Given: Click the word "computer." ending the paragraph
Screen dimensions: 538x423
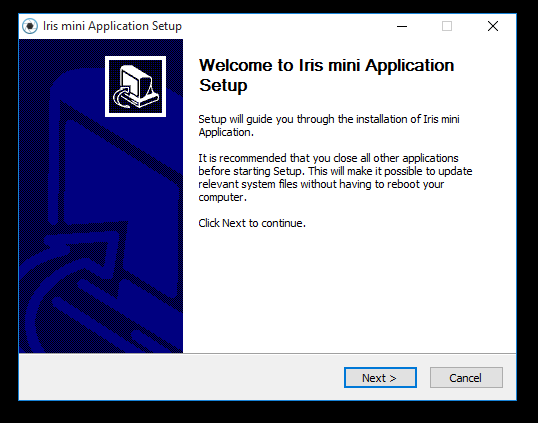Looking at the screenshot, I should point(222,197).
